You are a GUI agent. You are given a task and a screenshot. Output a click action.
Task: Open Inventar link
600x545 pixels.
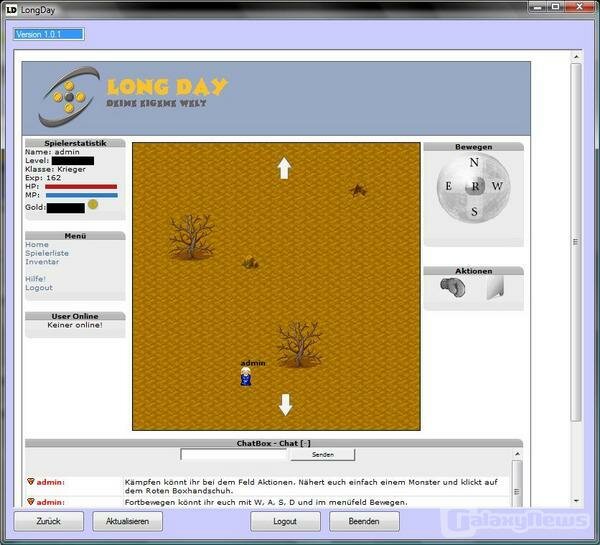tap(42, 262)
